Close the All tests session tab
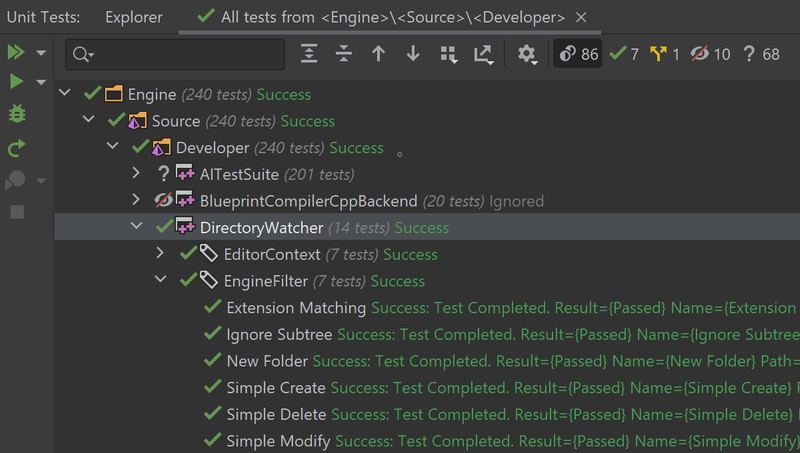Viewport: 800px width, 453px height. pyautogui.click(x=582, y=17)
